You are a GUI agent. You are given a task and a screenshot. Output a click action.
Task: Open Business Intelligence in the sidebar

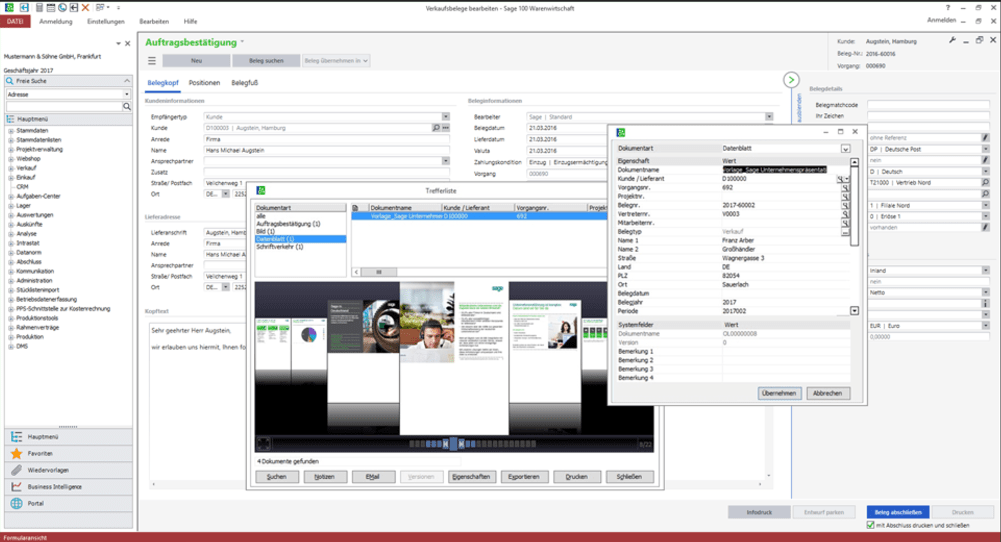[68, 486]
